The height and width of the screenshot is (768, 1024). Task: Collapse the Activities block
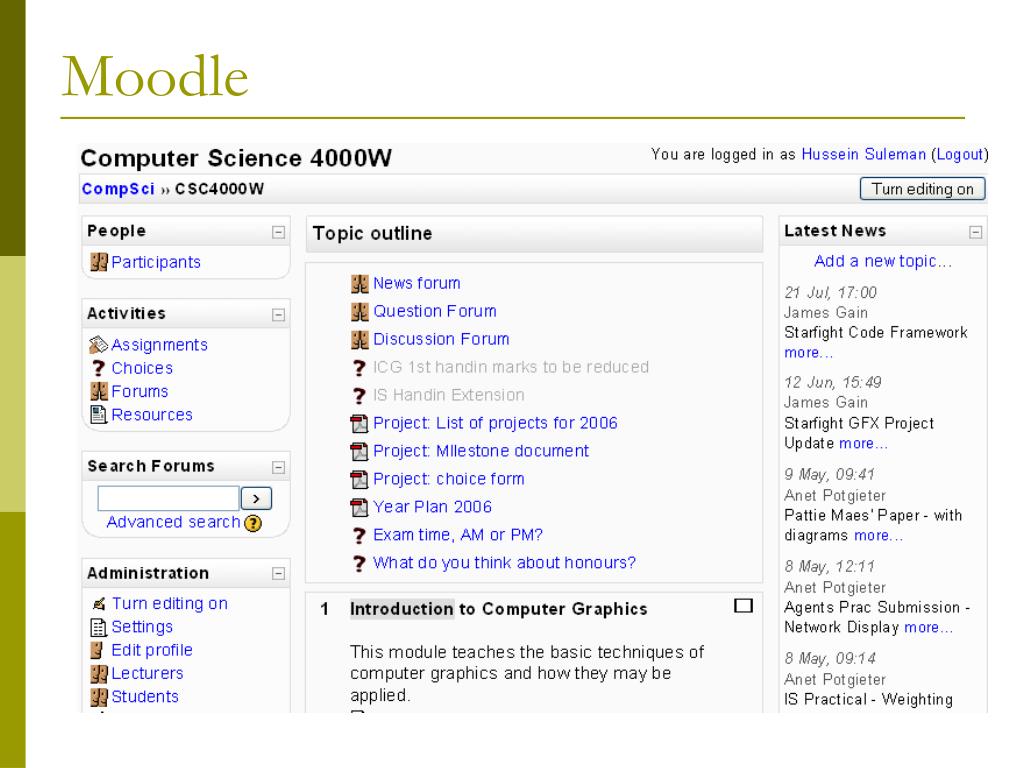pos(278,315)
